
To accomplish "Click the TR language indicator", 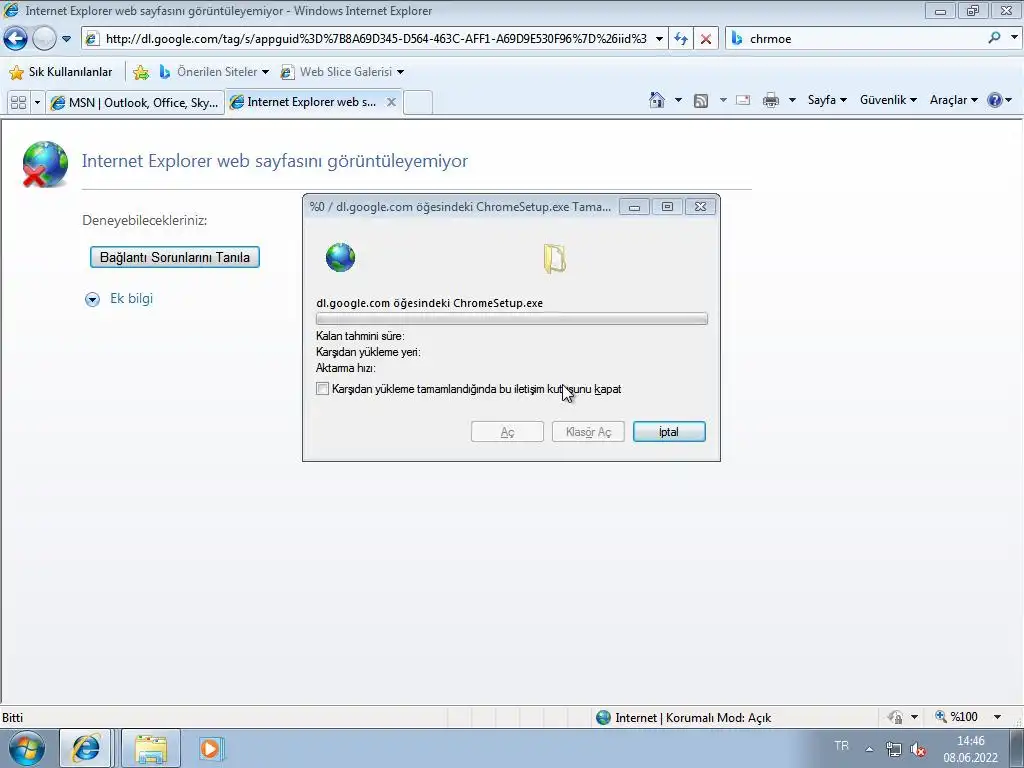I will 841,746.
